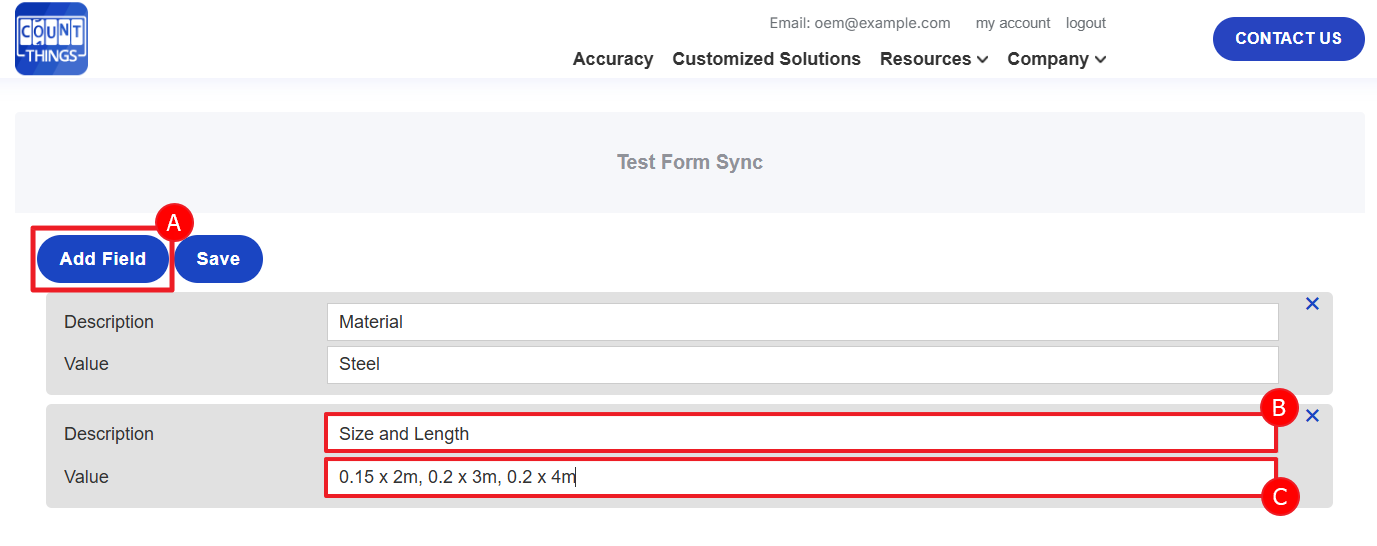Open the Company dropdown menu

tap(1056, 59)
